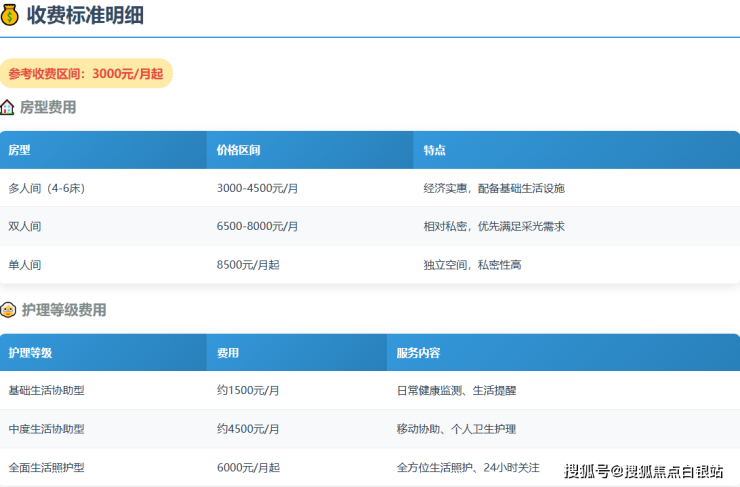Select the 全面生活照护型 care level
Image resolution: width=740 pixels, height=487 pixels.
coord(46,467)
